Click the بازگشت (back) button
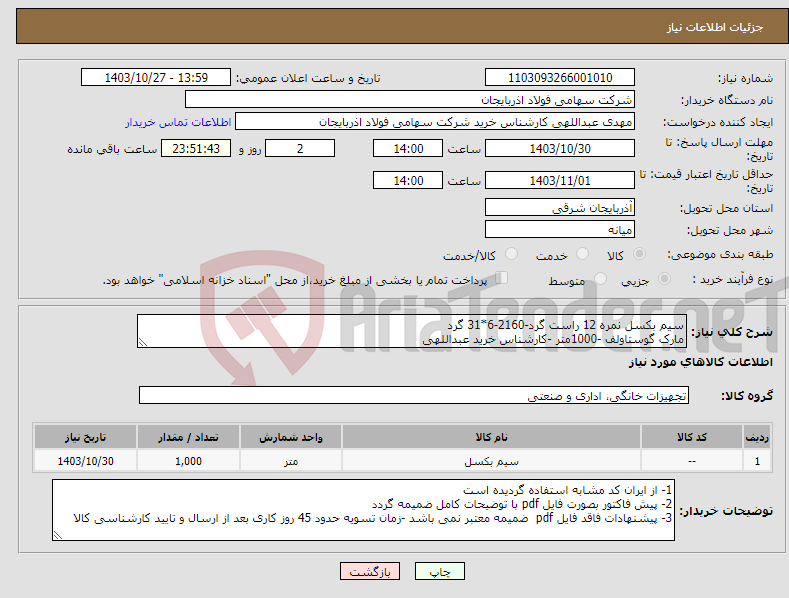 tap(370, 571)
